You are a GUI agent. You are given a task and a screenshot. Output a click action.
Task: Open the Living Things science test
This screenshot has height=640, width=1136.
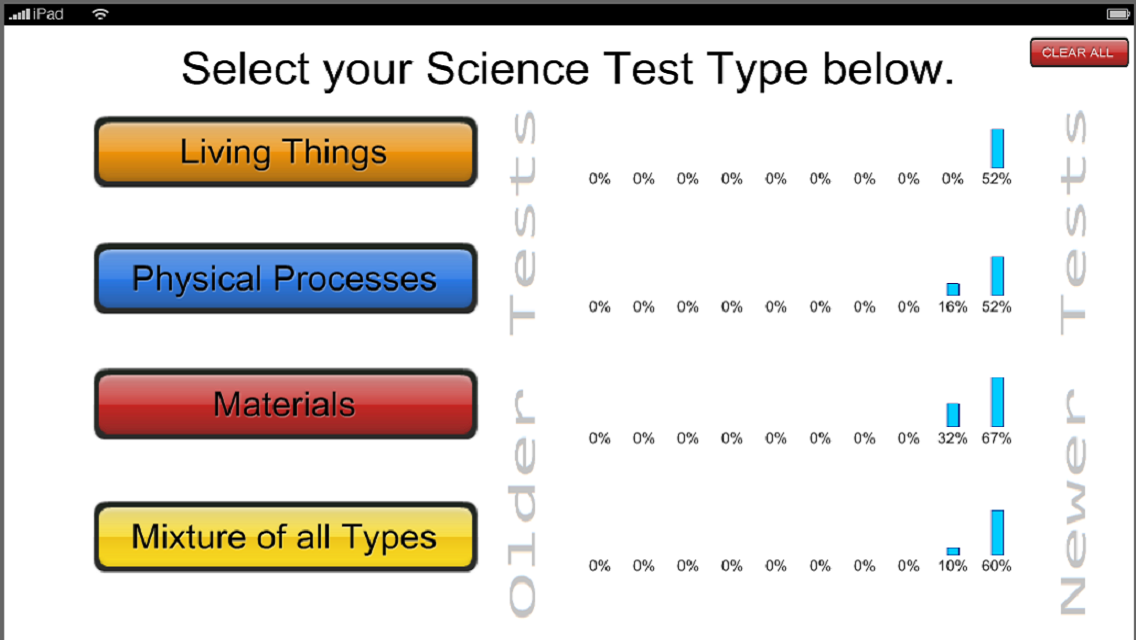285,152
